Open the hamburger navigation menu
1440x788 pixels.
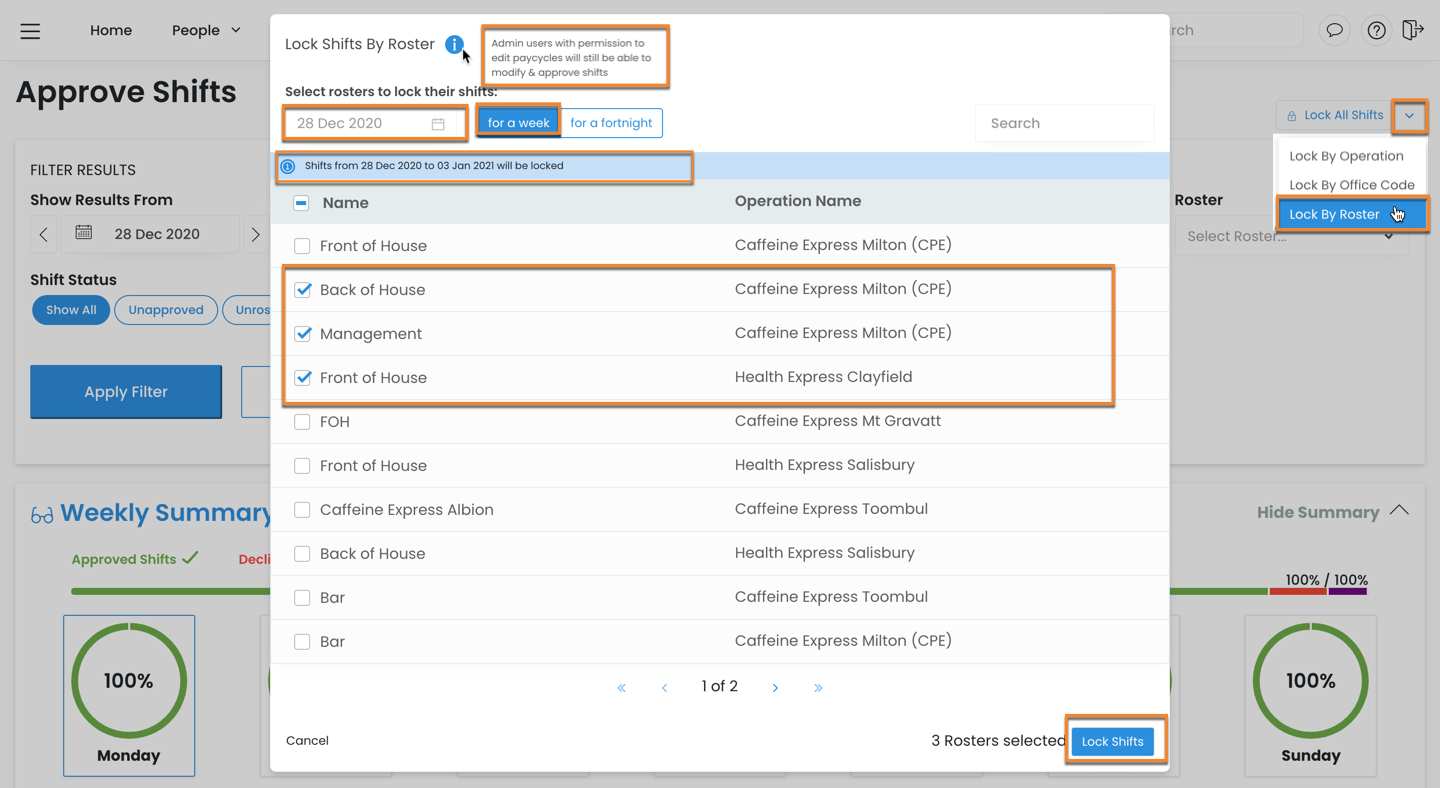pos(31,31)
